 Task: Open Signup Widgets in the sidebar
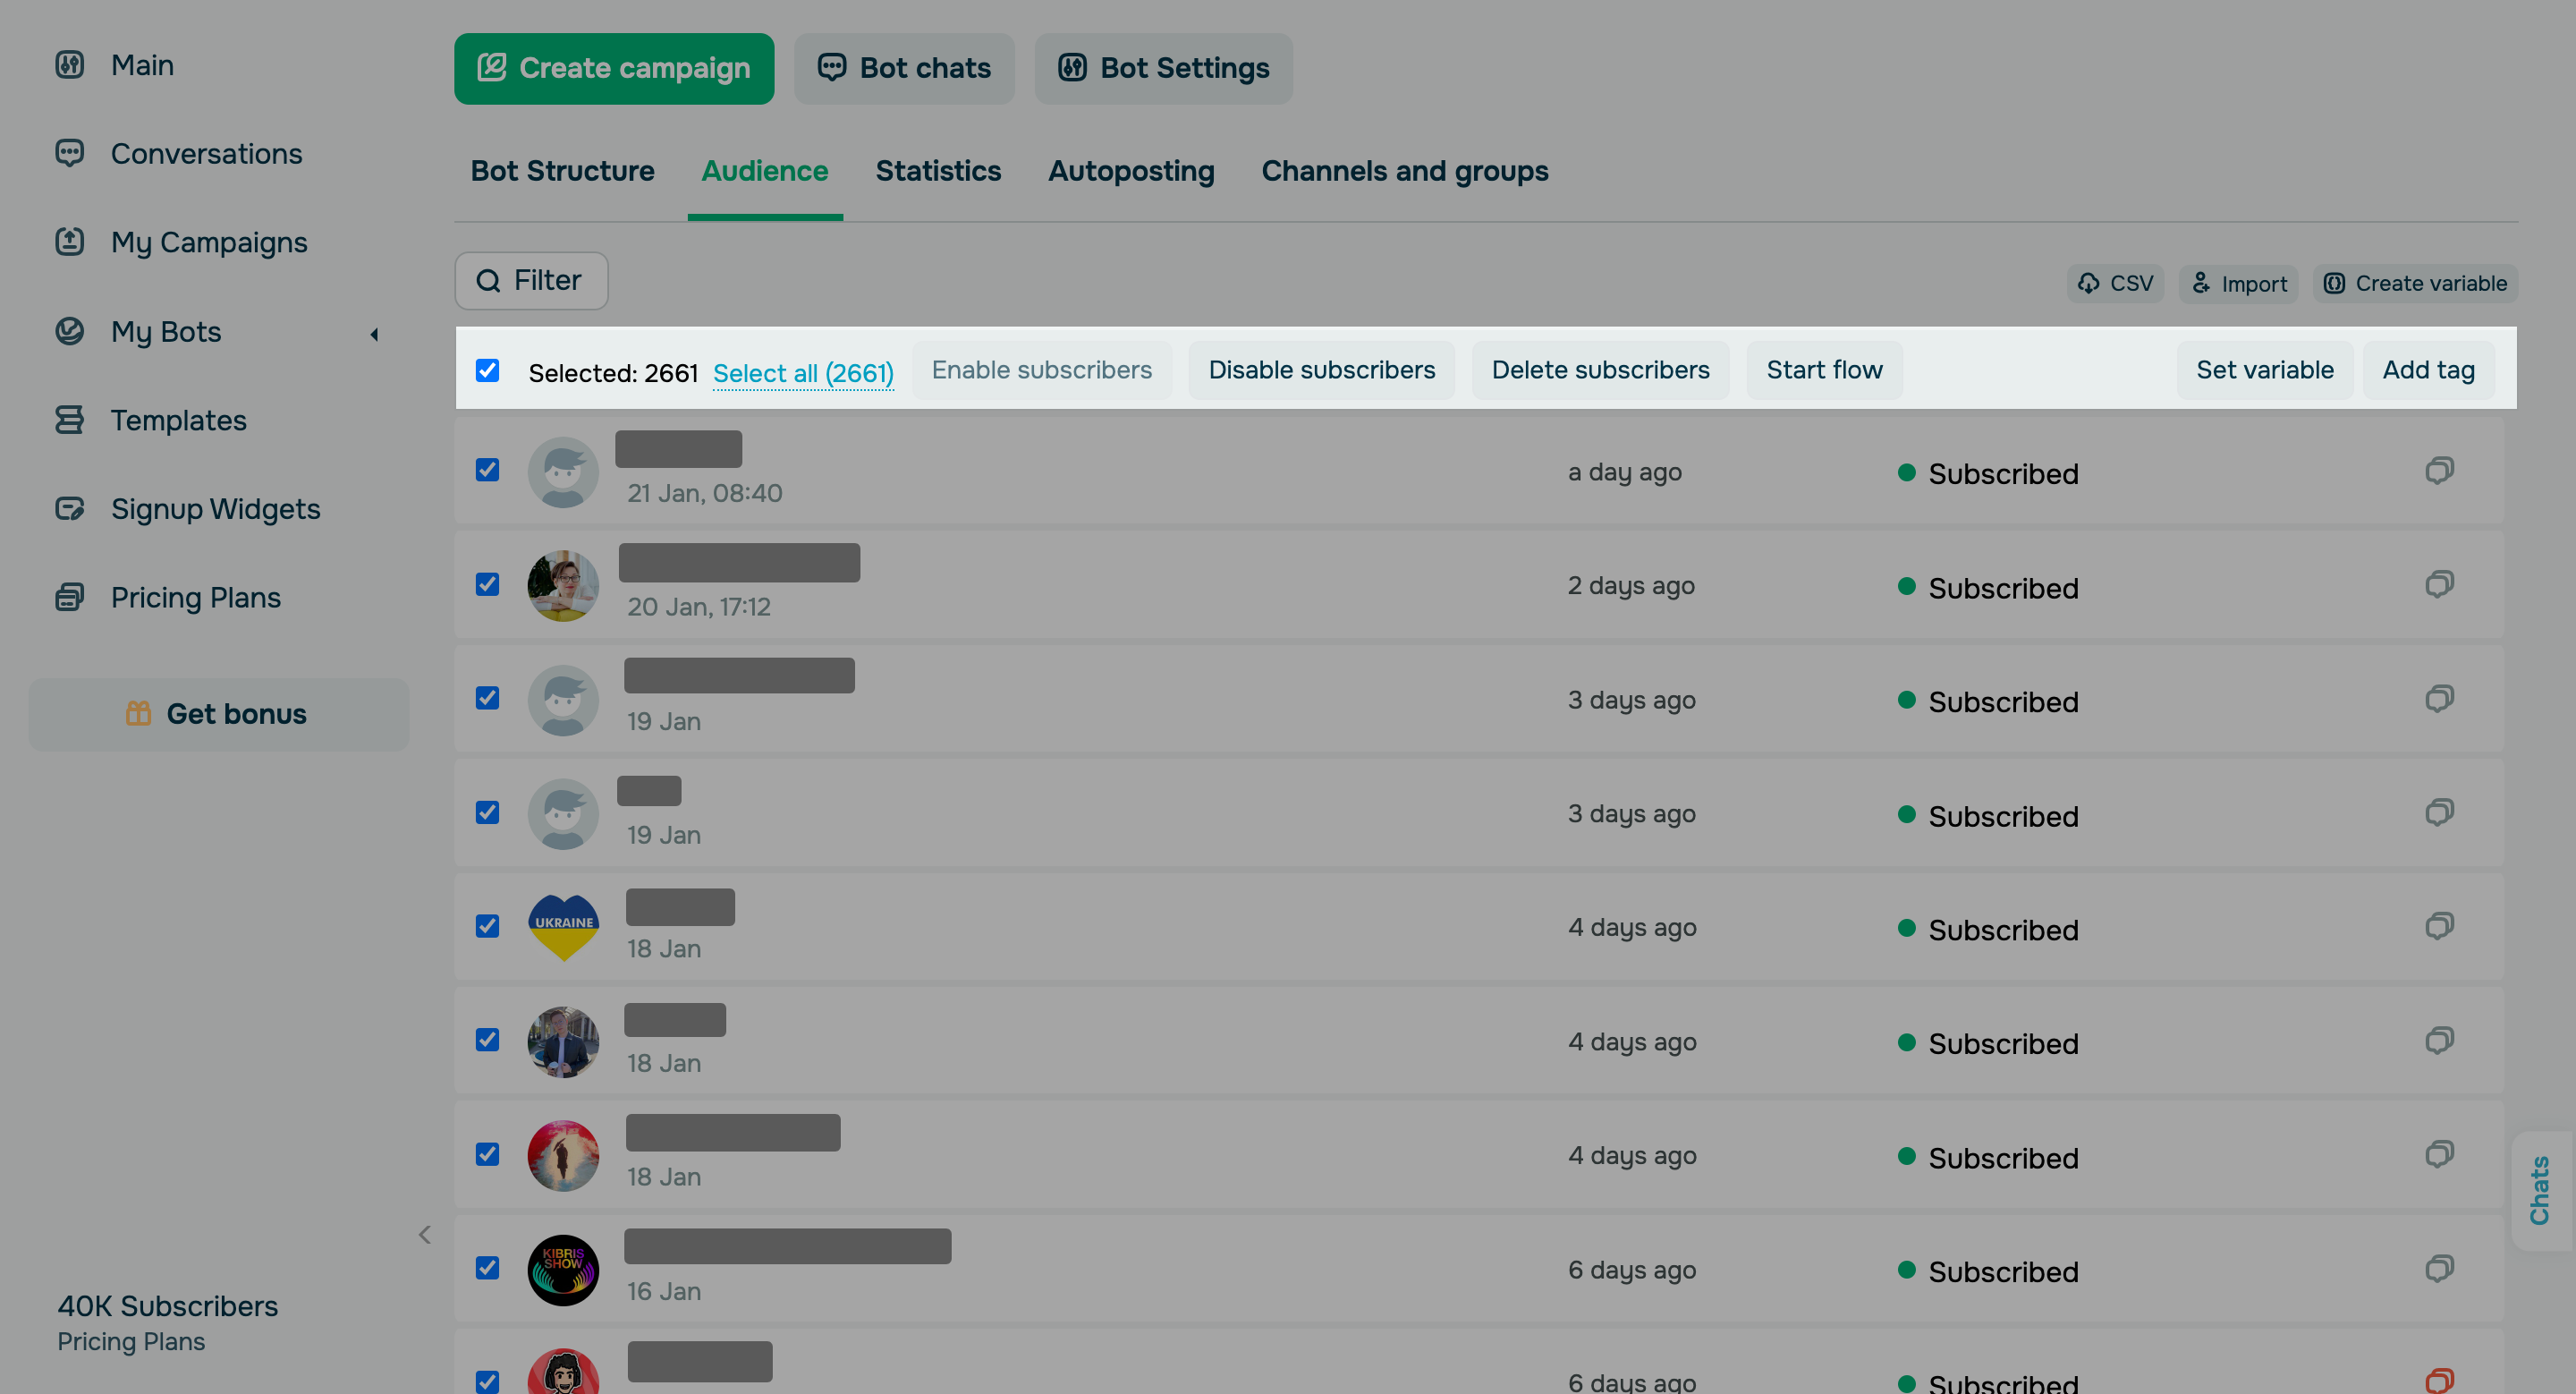pyautogui.click(x=215, y=508)
